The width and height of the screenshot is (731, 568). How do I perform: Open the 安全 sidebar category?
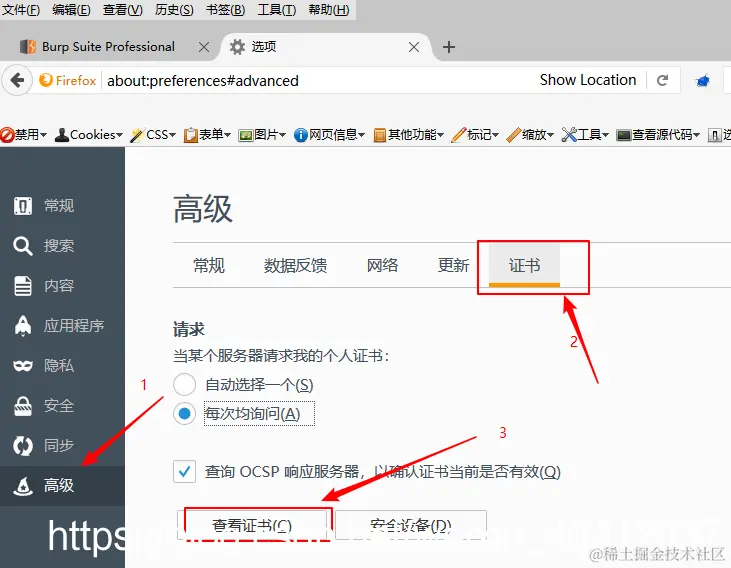pyautogui.click(x=61, y=406)
